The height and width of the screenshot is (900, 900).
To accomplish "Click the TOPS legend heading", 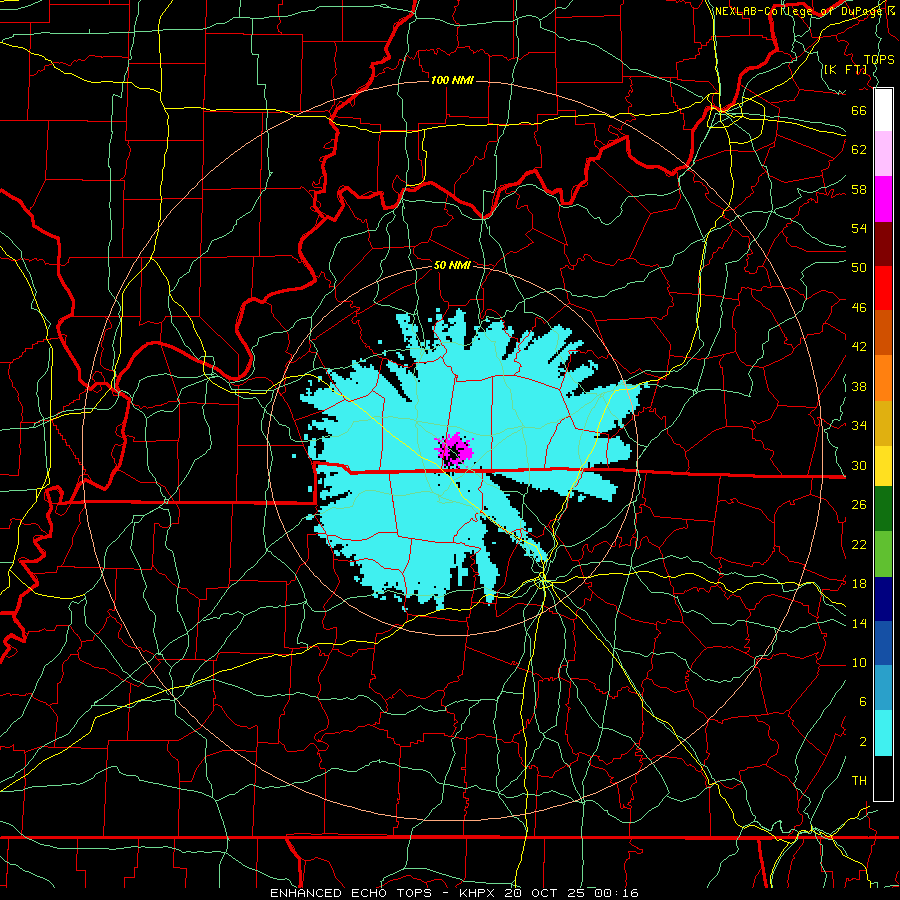I will [879, 60].
